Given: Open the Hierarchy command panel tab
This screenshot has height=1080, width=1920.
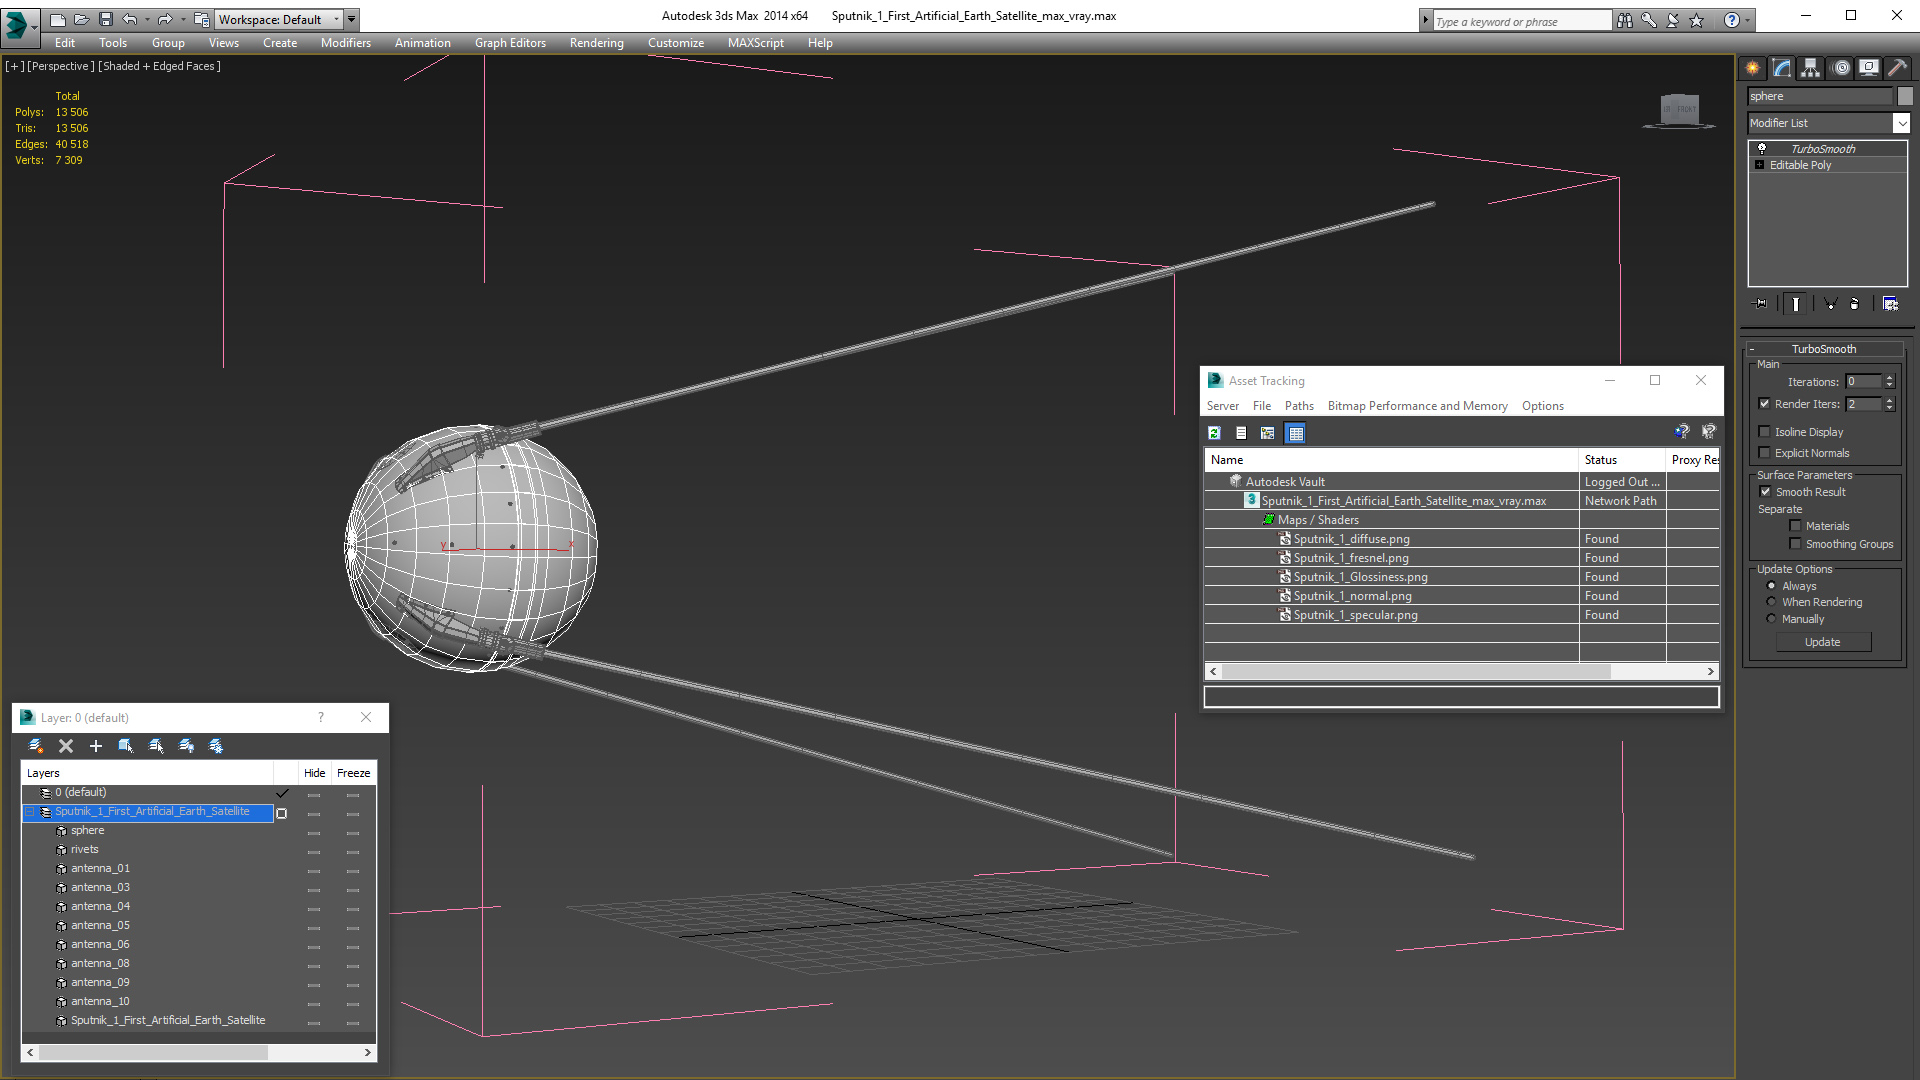Looking at the screenshot, I should pyautogui.click(x=1811, y=68).
